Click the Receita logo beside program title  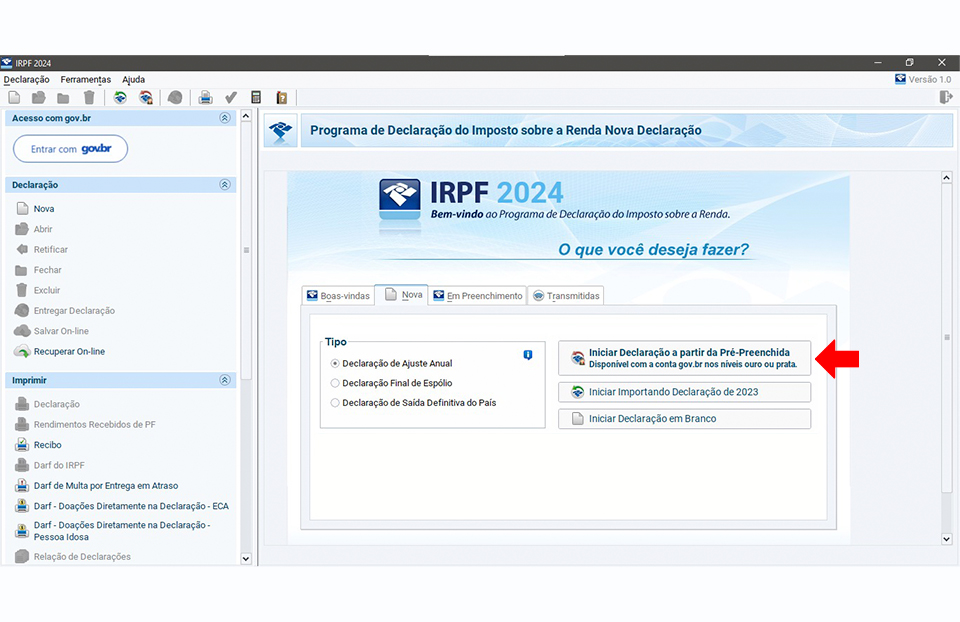point(281,130)
